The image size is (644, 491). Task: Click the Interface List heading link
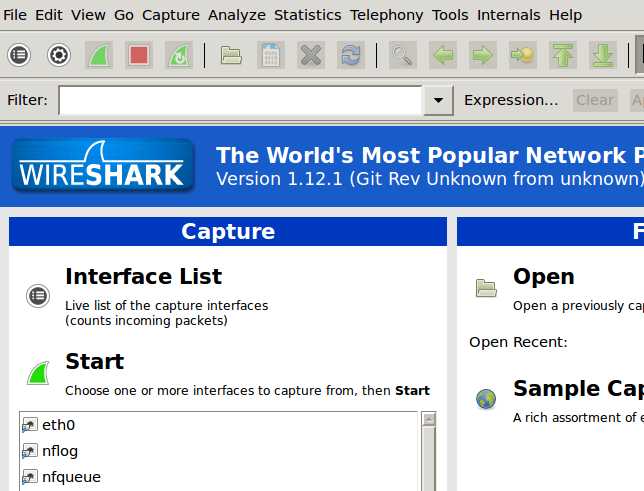pyautogui.click(x=143, y=276)
